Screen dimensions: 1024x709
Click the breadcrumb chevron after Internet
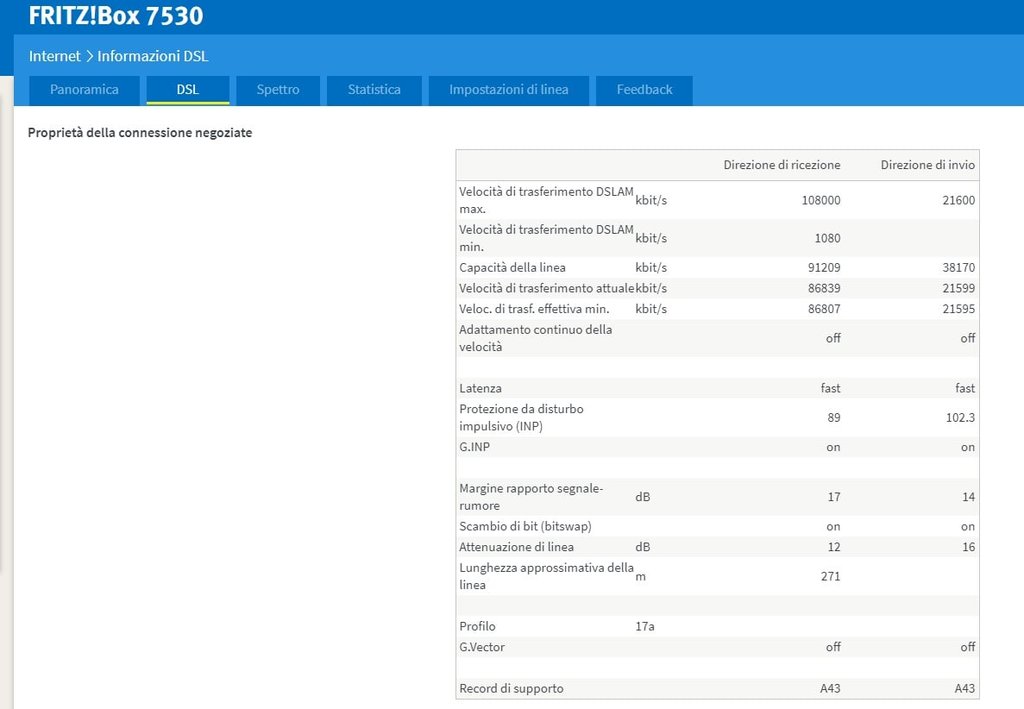pos(89,56)
